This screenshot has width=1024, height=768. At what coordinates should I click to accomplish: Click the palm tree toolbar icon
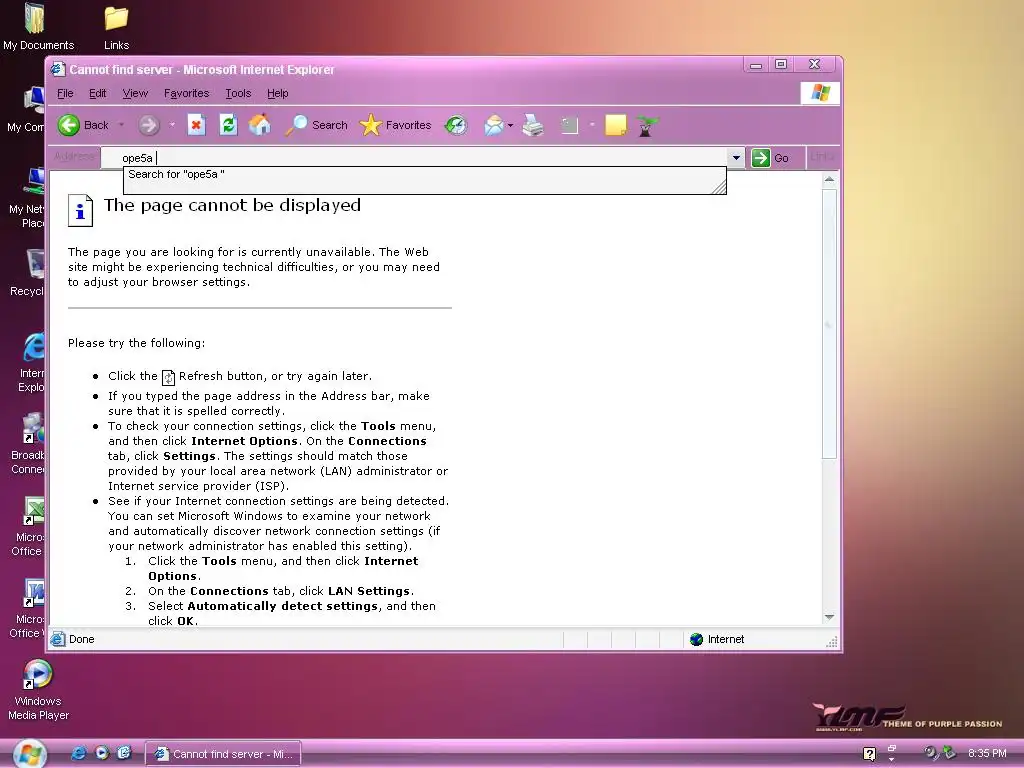(x=646, y=125)
